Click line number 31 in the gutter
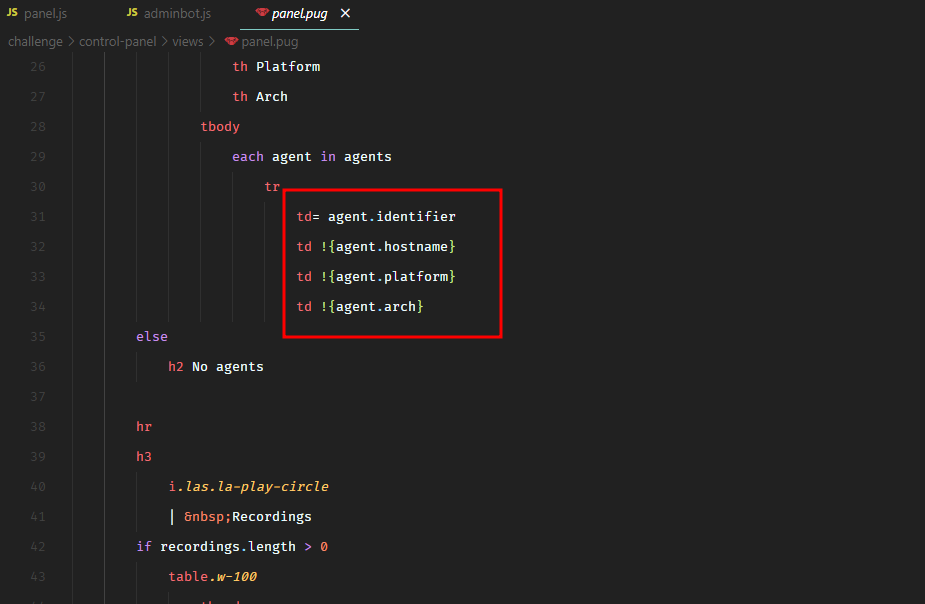 point(38,217)
